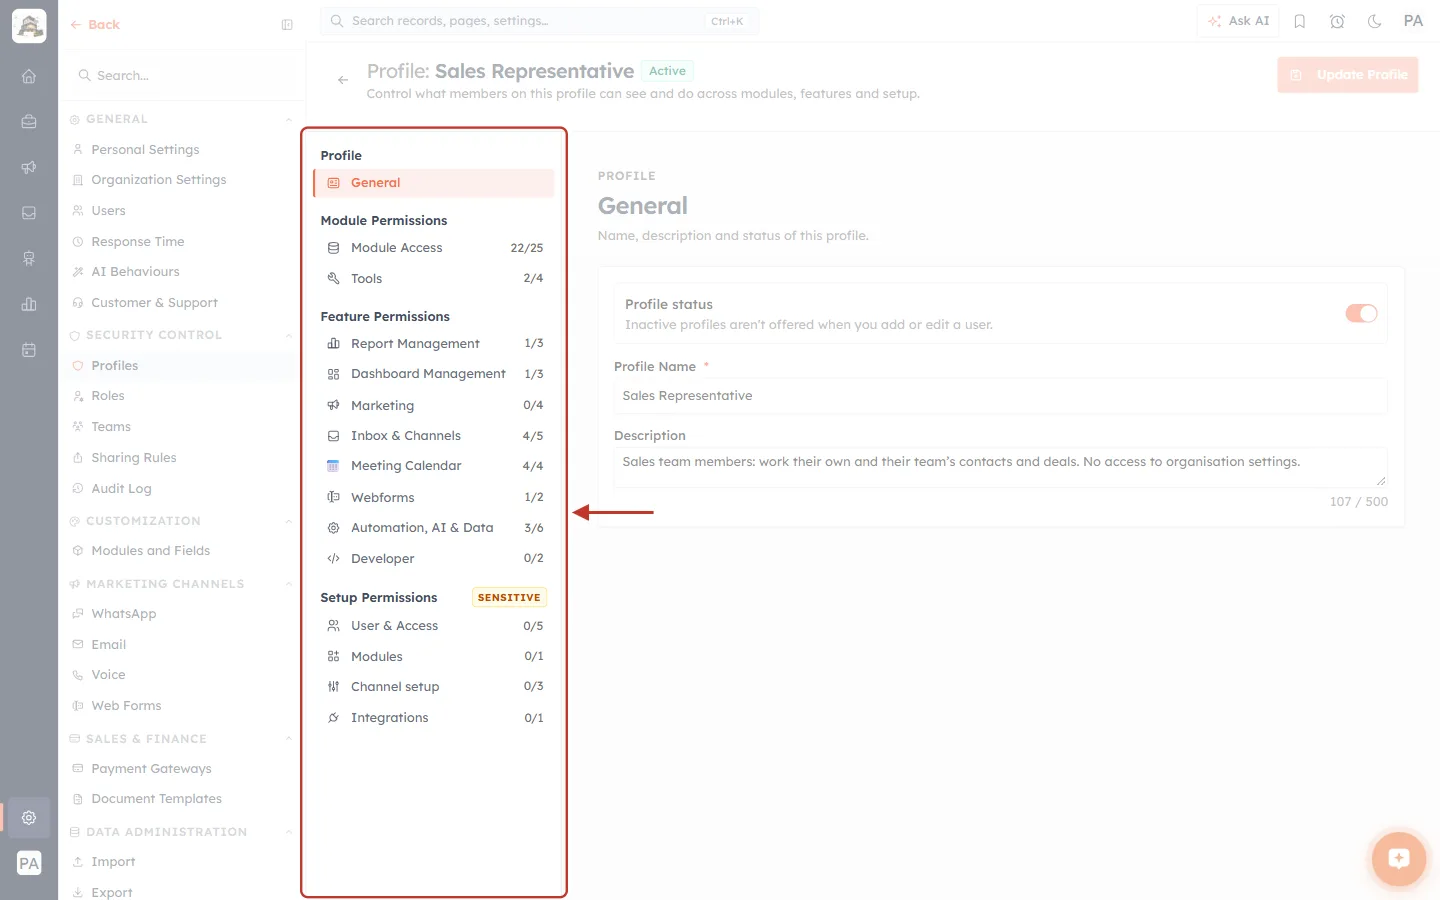This screenshot has height=900, width=1440.
Task: Open the megaphone marketing icon in left rail
Action: (29, 167)
